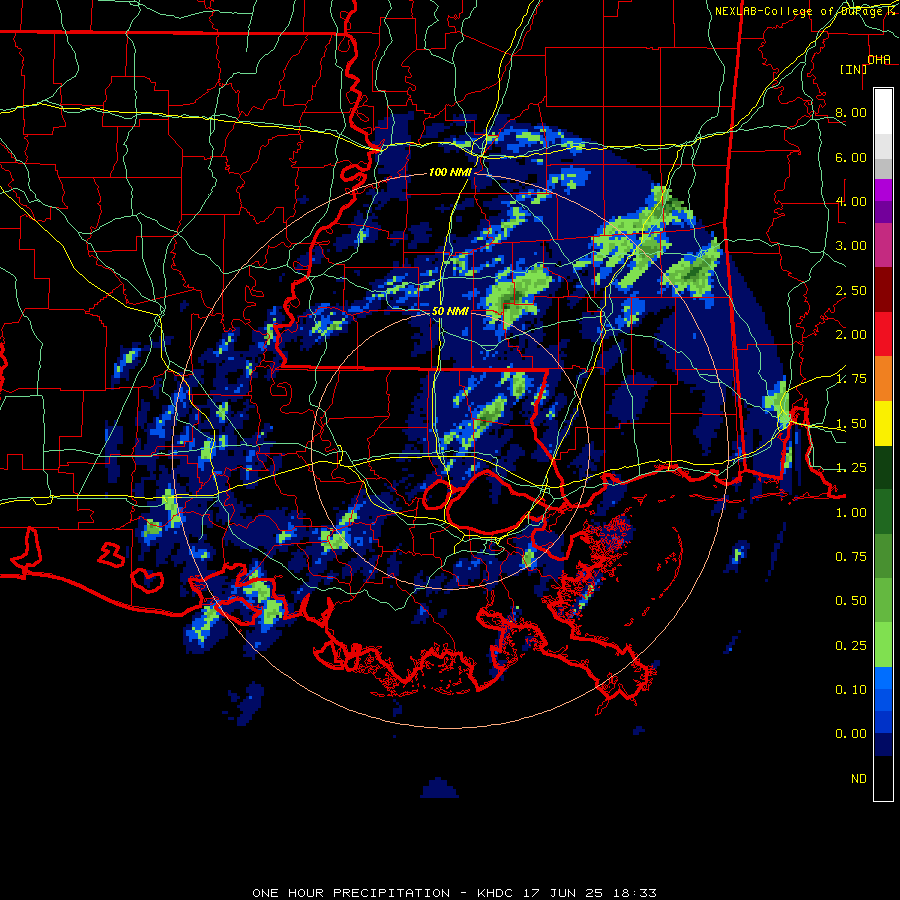Click the 0.10 legend value

tap(850, 690)
